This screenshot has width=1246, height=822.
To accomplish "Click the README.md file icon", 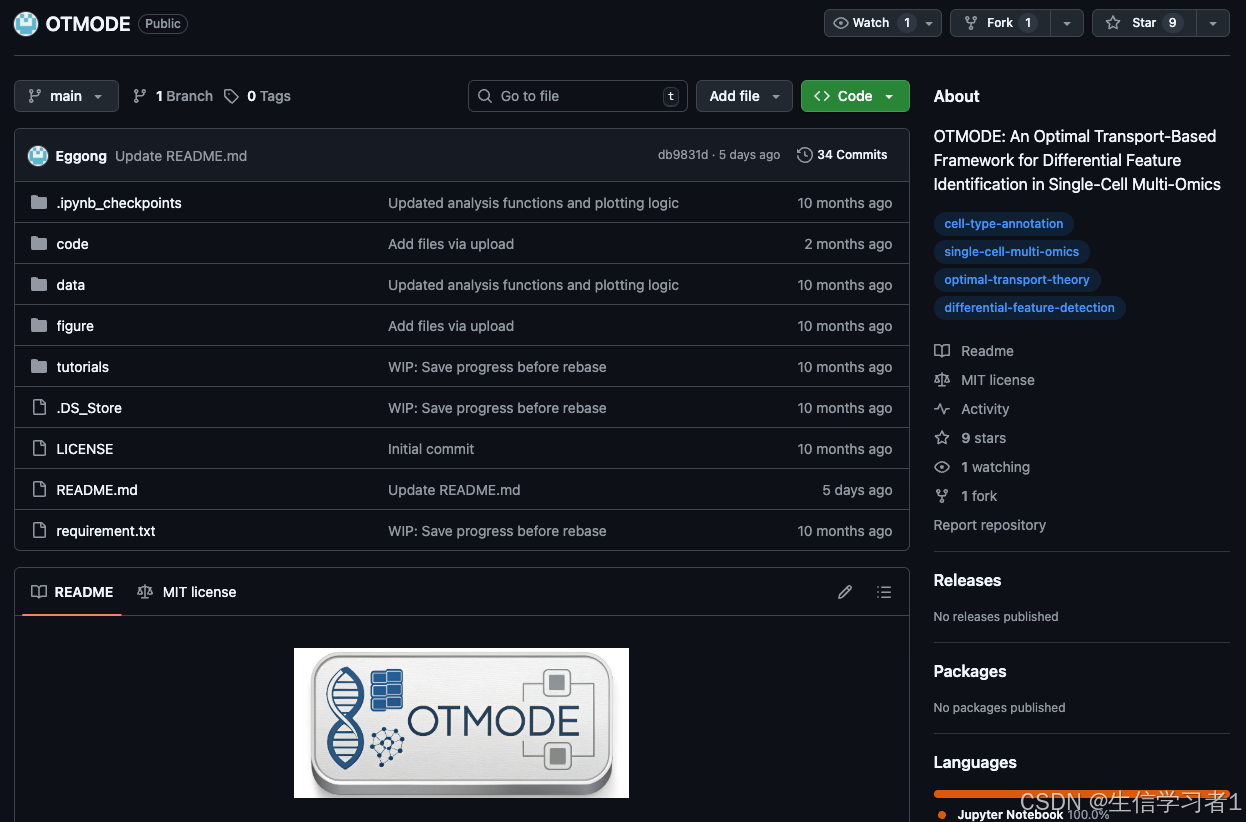I will pos(39,490).
